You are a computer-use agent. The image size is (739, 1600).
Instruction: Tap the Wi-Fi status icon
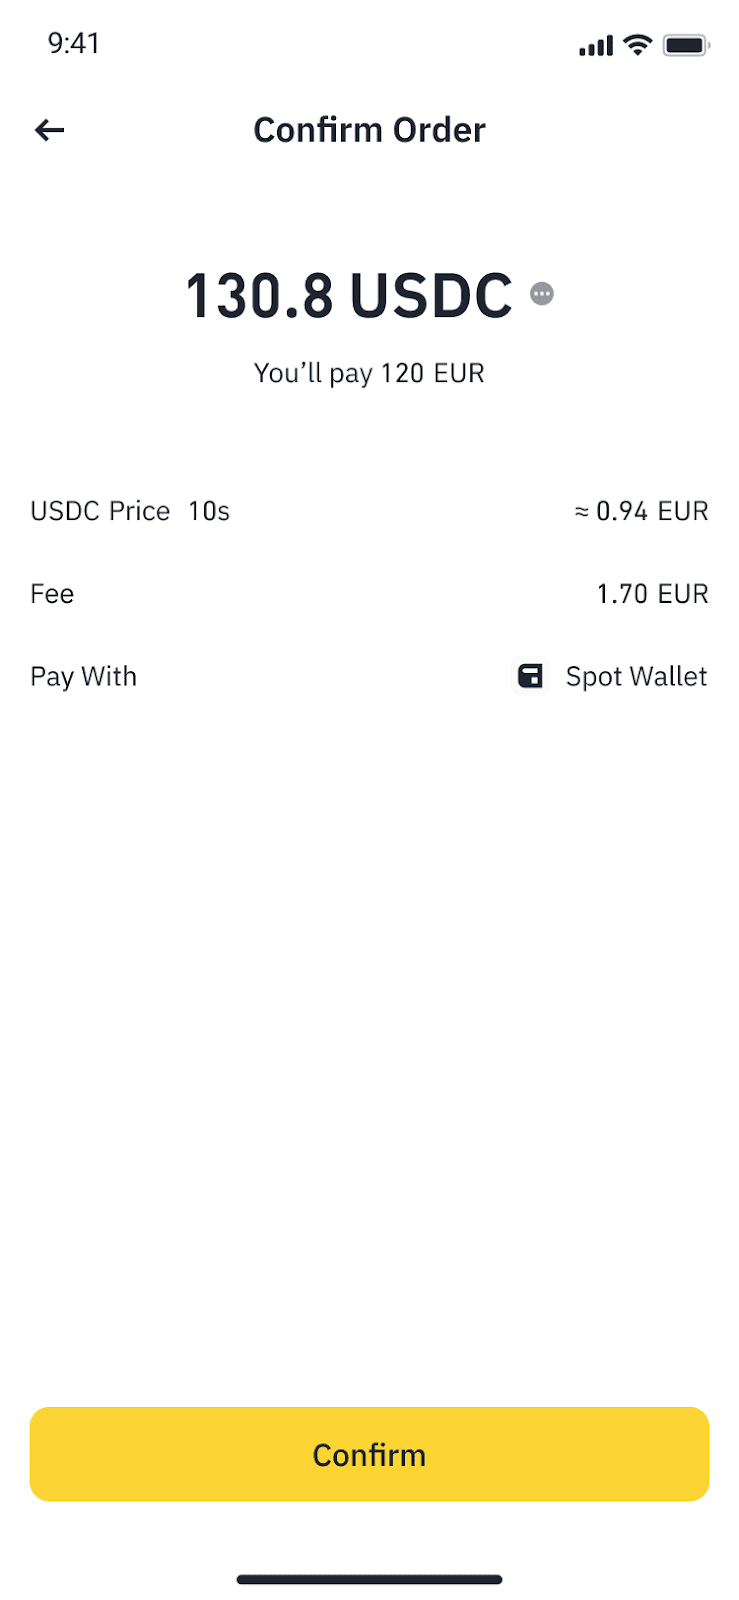point(637,45)
